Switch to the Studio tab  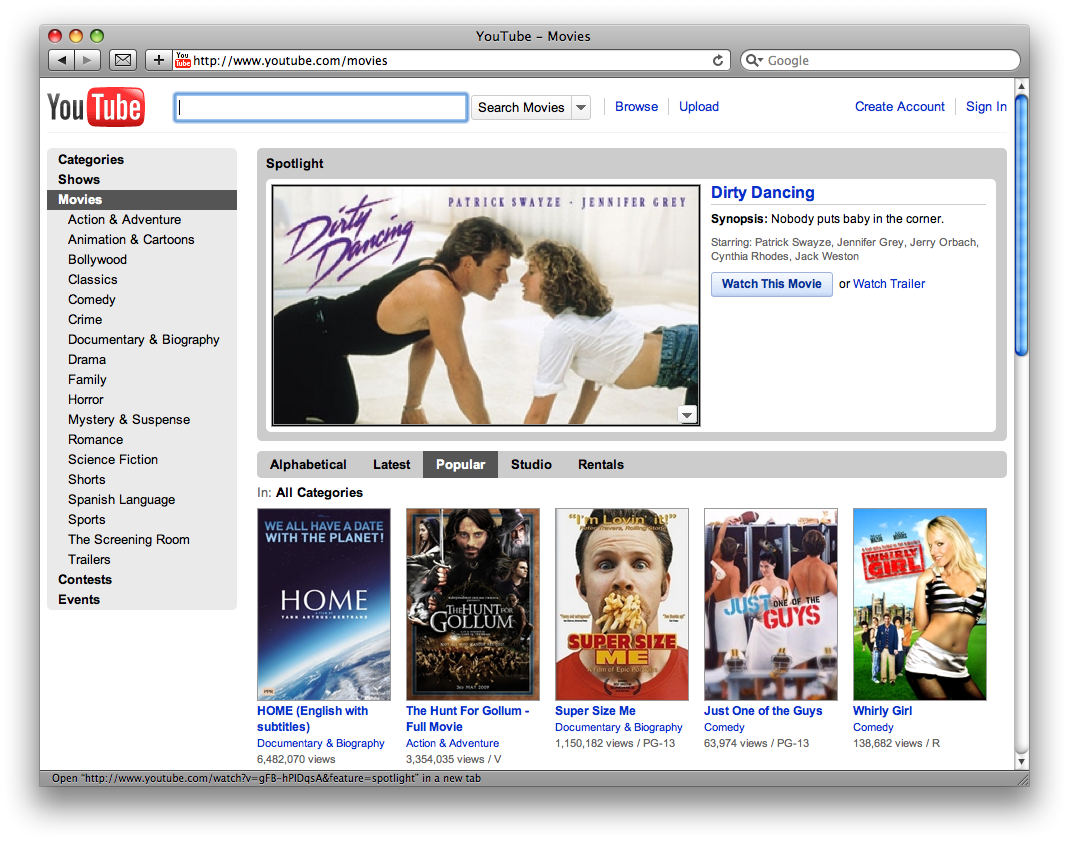tap(531, 464)
